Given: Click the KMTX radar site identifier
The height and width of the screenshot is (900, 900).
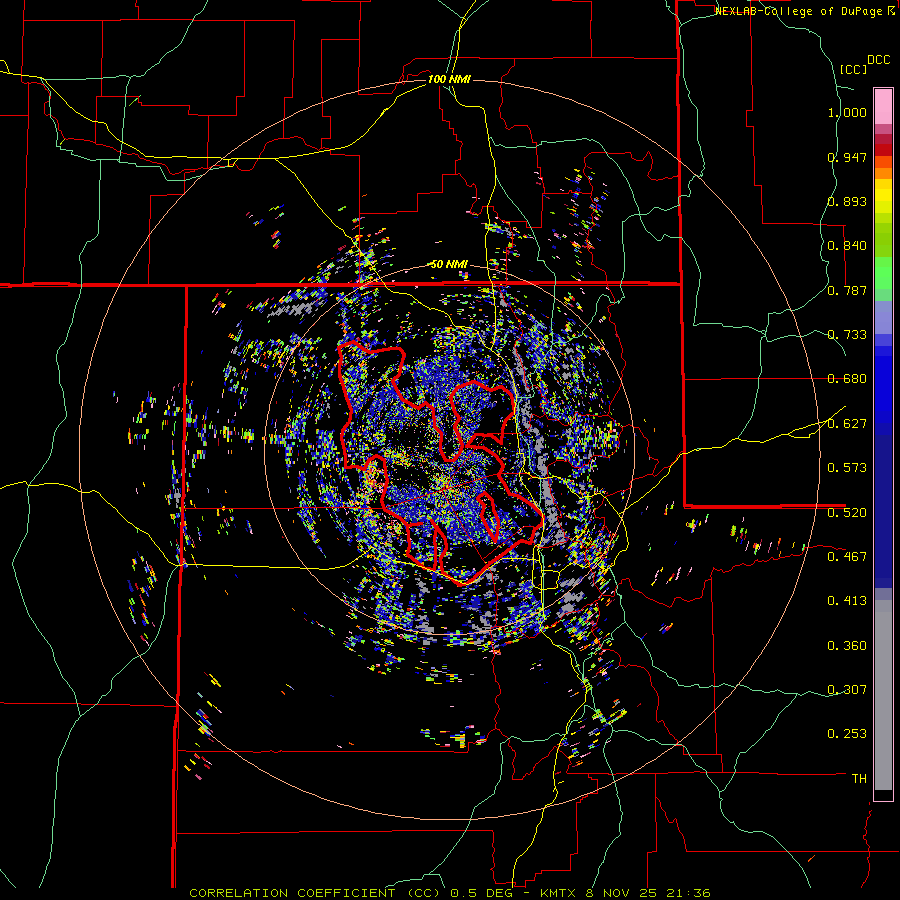Looking at the screenshot, I should pos(560,893).
